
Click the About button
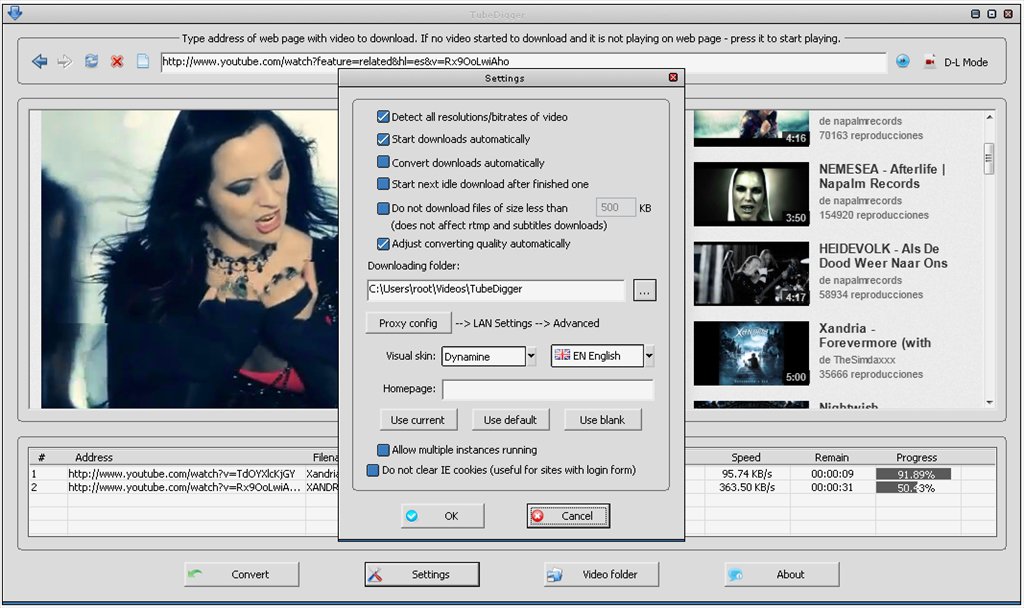[782, 575]
